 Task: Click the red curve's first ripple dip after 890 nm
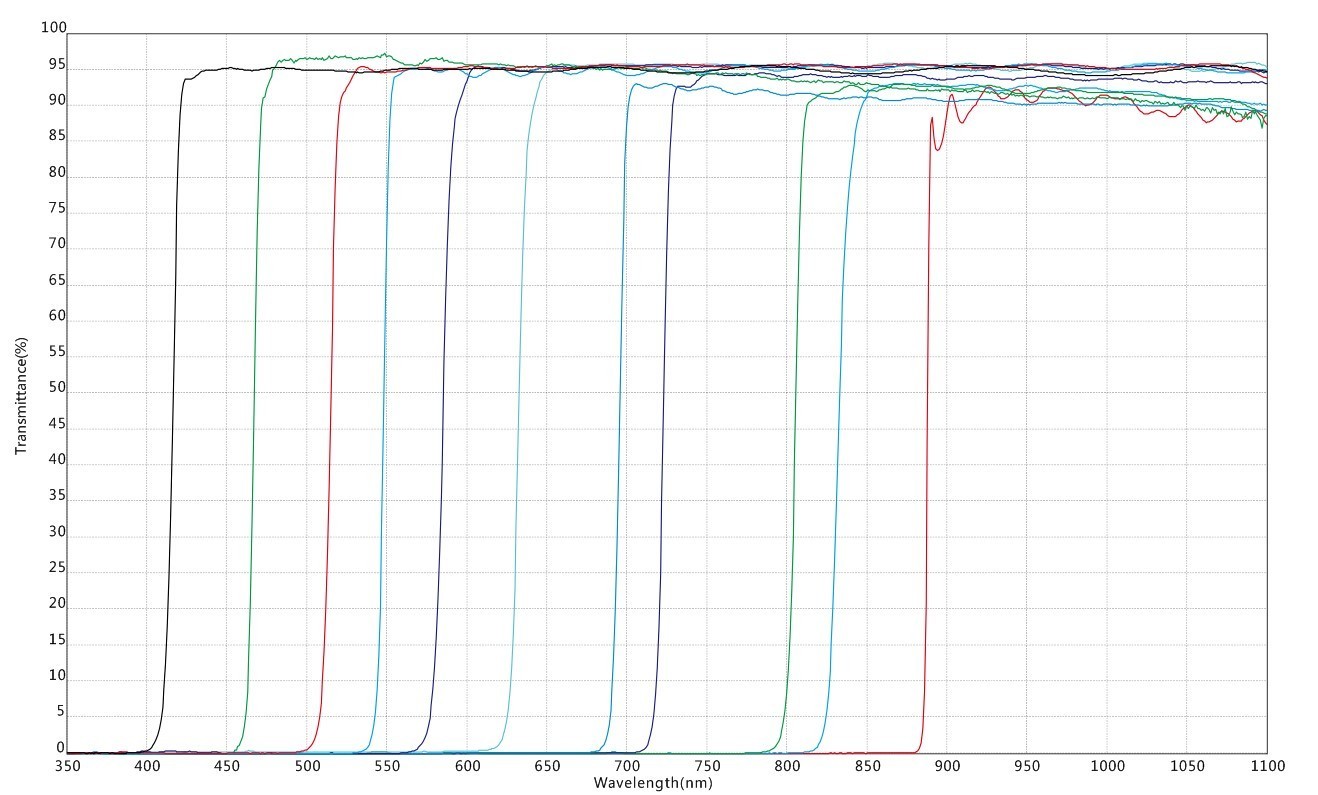937,149
